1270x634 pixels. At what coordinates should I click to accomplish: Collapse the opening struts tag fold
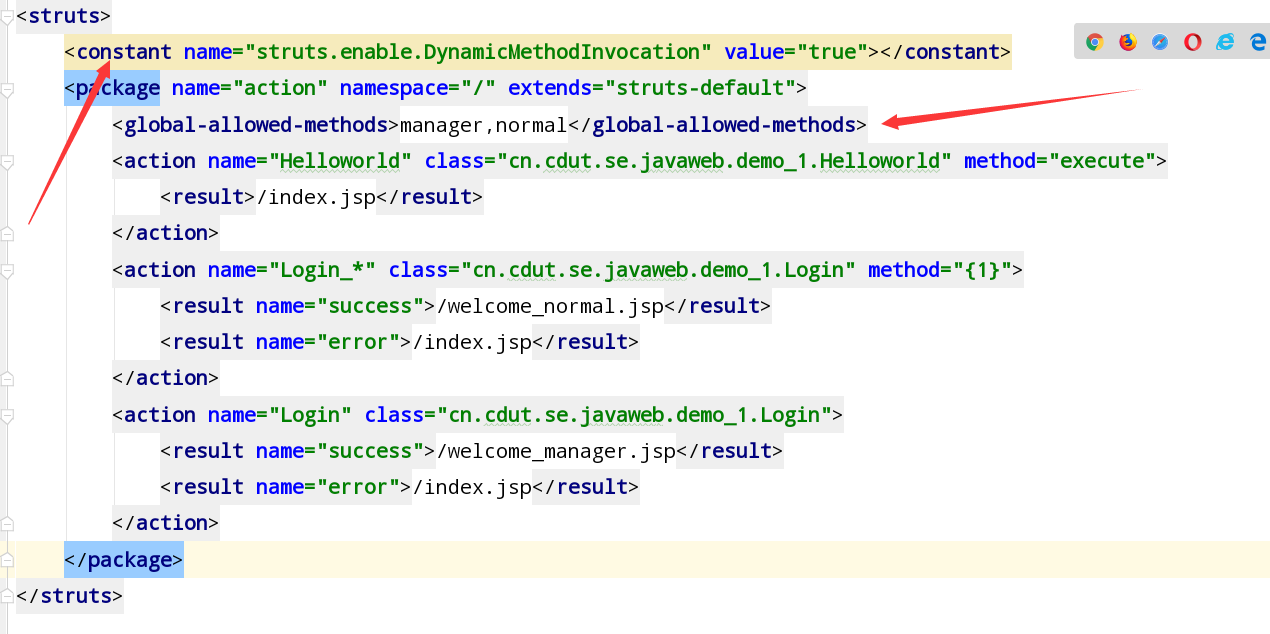[7, 16]
